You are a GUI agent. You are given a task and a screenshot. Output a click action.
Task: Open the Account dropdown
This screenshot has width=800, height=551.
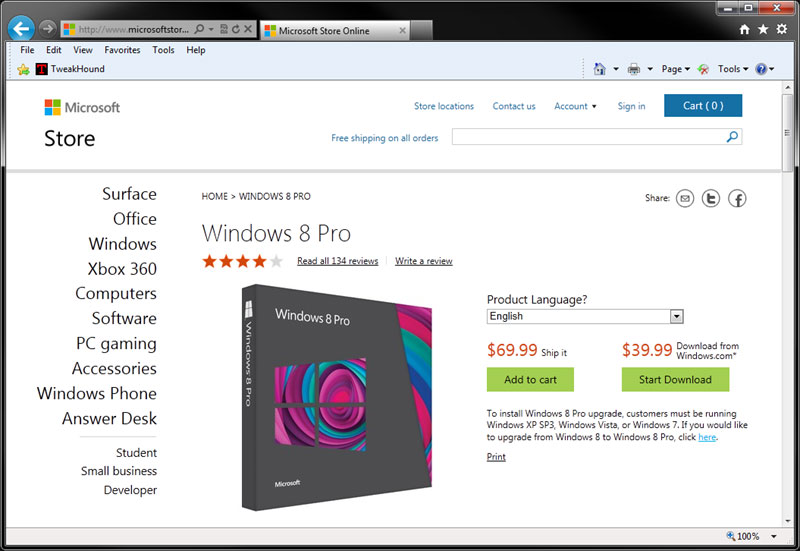[x=575, y=106]
